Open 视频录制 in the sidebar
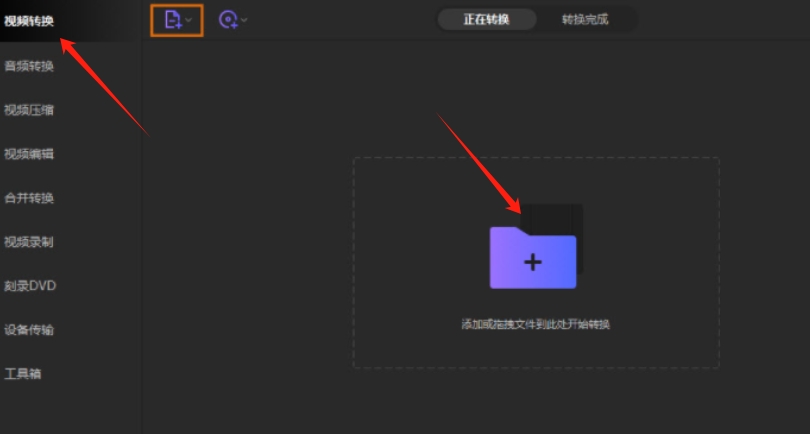This screenshot has width=810, height=434. coord(29,242)
